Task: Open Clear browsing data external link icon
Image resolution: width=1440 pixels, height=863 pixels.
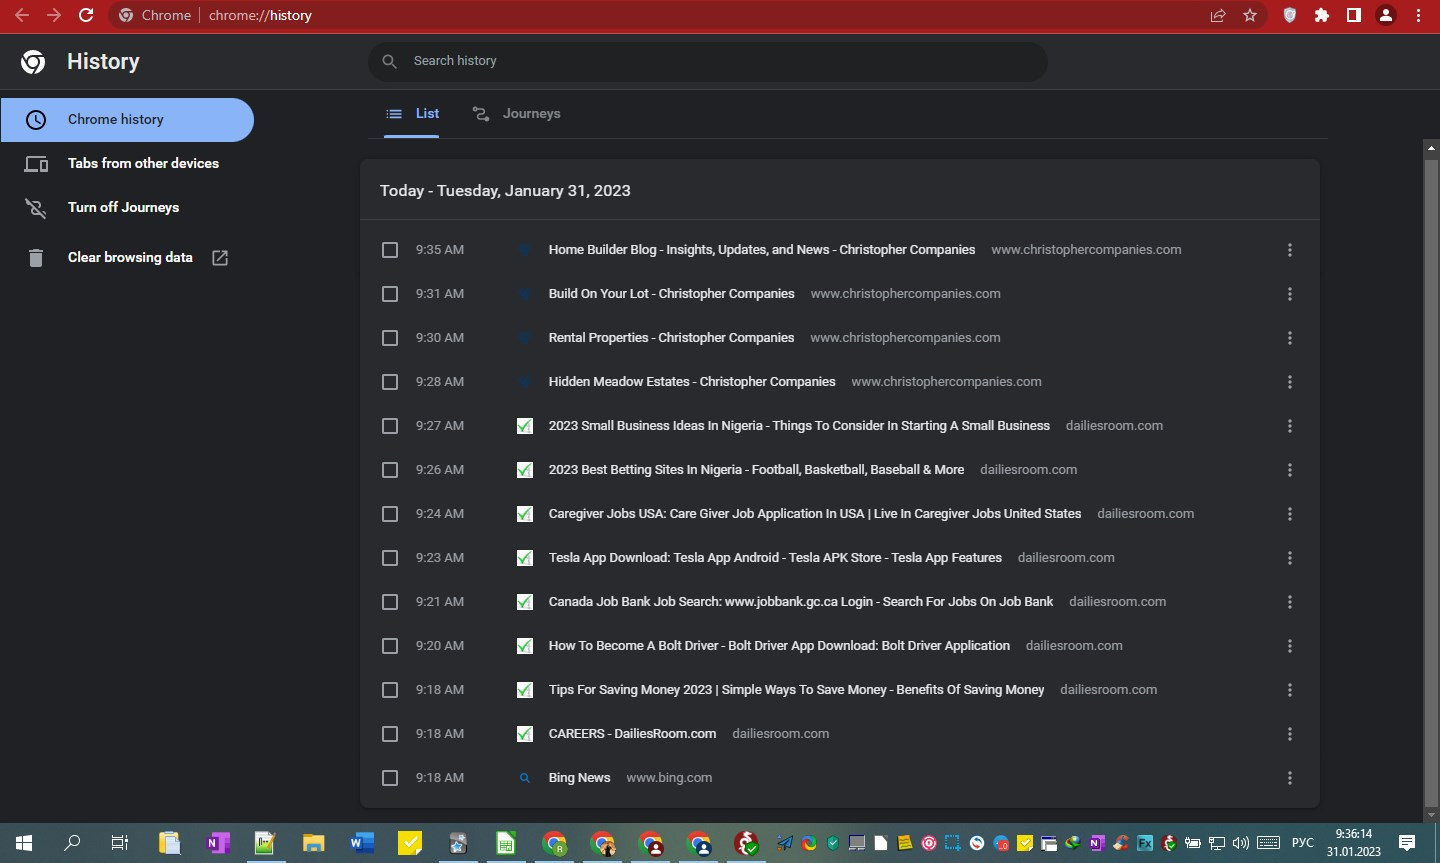Action: [220, 258]
